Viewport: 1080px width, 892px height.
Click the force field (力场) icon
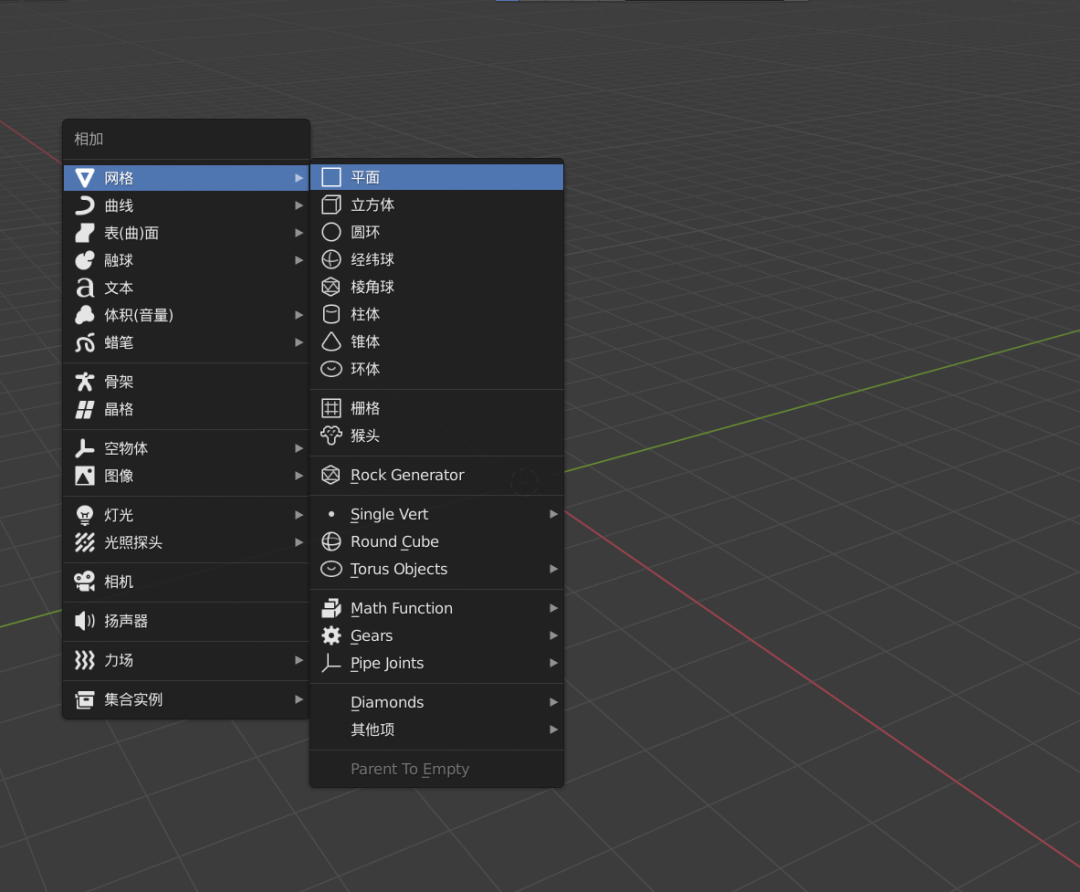point(85,661)
